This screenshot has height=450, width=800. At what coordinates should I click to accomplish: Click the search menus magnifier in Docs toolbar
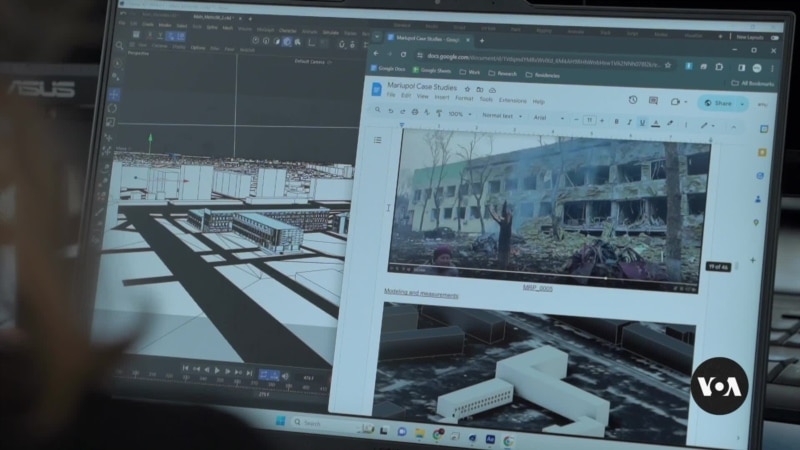(378, 110)
